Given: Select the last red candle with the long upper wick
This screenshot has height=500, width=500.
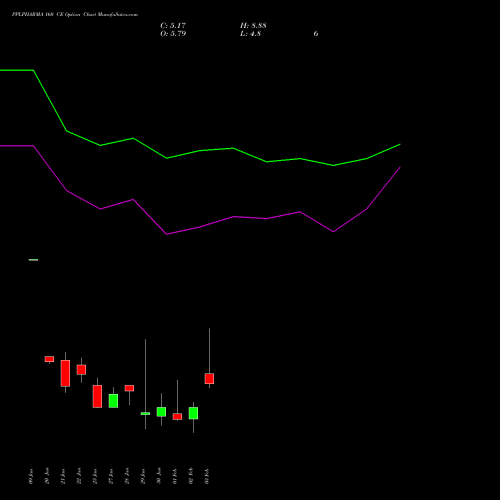Looking at the screenshot, I should pyautogui.click(x=209, y=379).
